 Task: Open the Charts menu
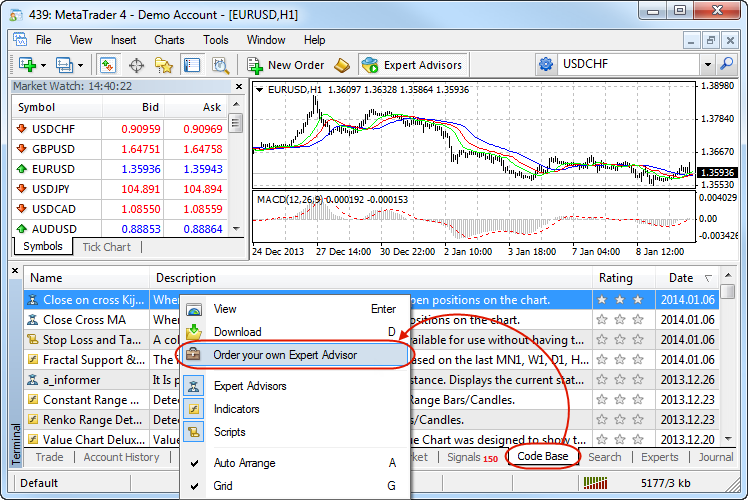[x=169, y=40]
